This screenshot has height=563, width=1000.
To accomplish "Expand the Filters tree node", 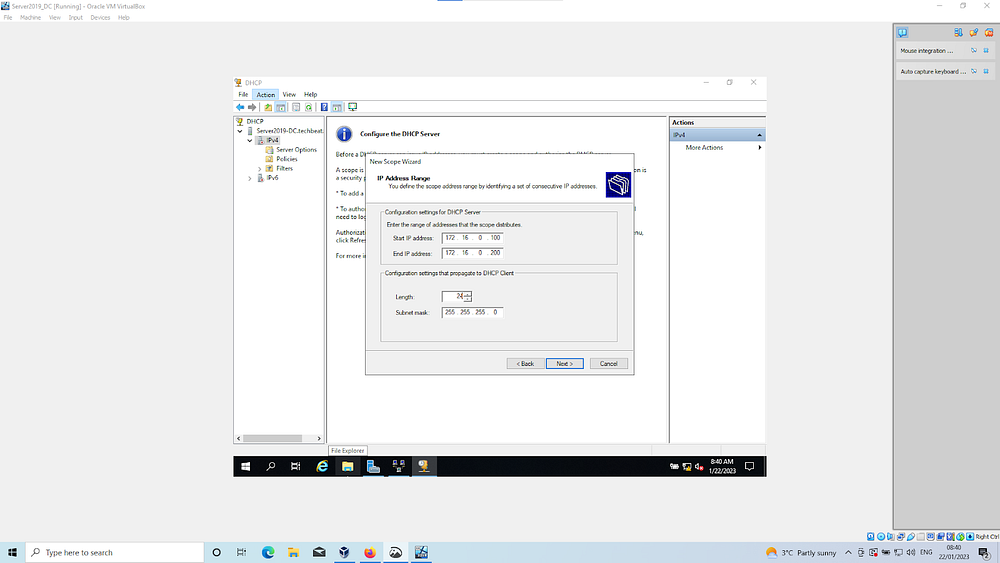I will click(260, 169).
